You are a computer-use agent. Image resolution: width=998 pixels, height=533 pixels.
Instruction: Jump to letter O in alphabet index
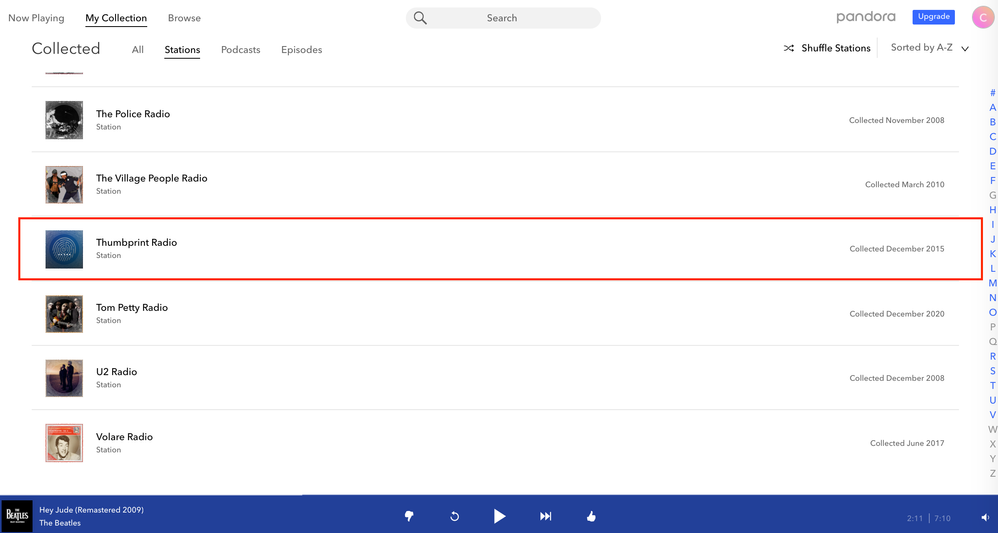click(992, 313)
